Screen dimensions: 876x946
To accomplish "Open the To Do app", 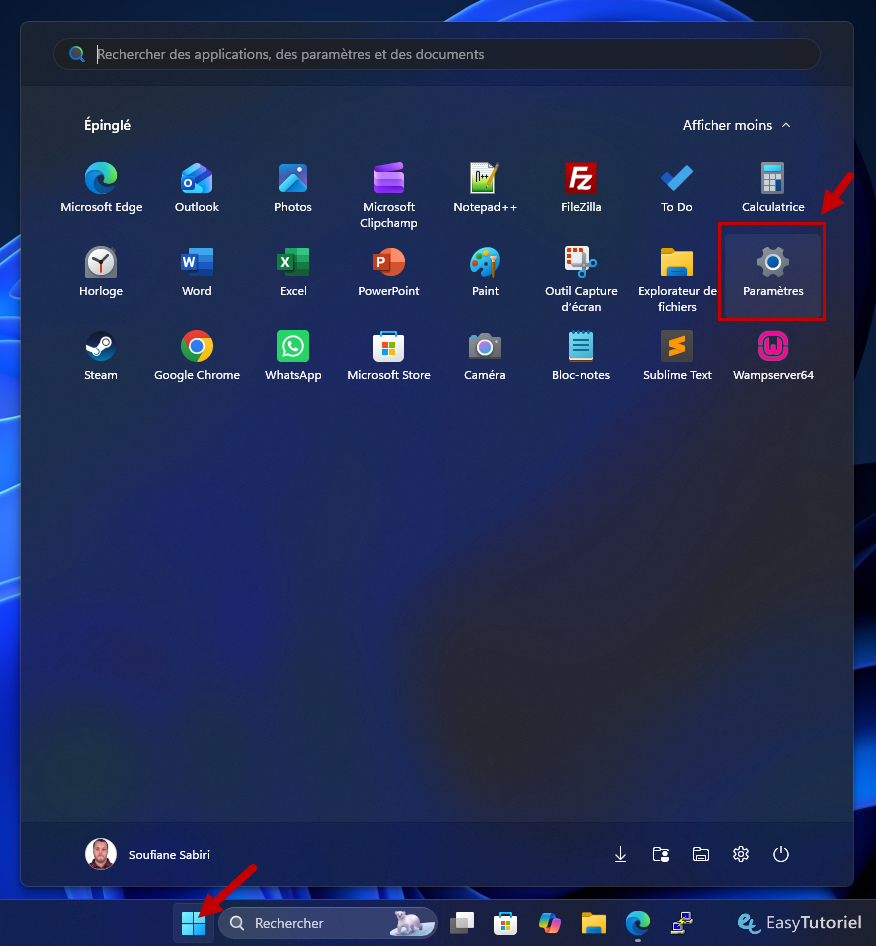I will pos(677,188).
